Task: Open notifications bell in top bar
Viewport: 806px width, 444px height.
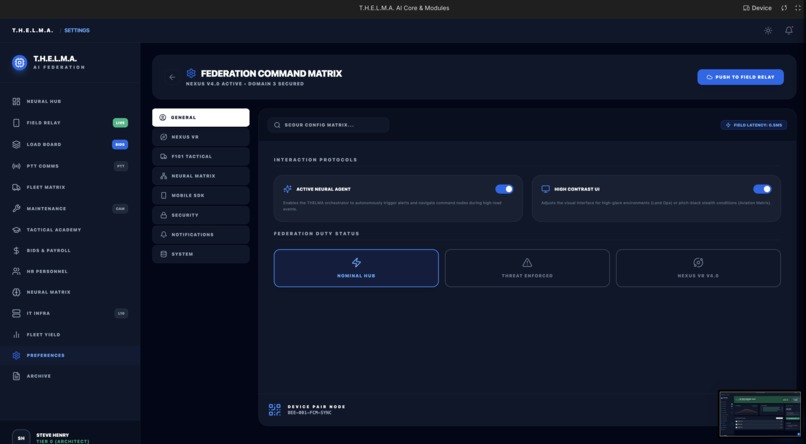Action: coord(789,30)
